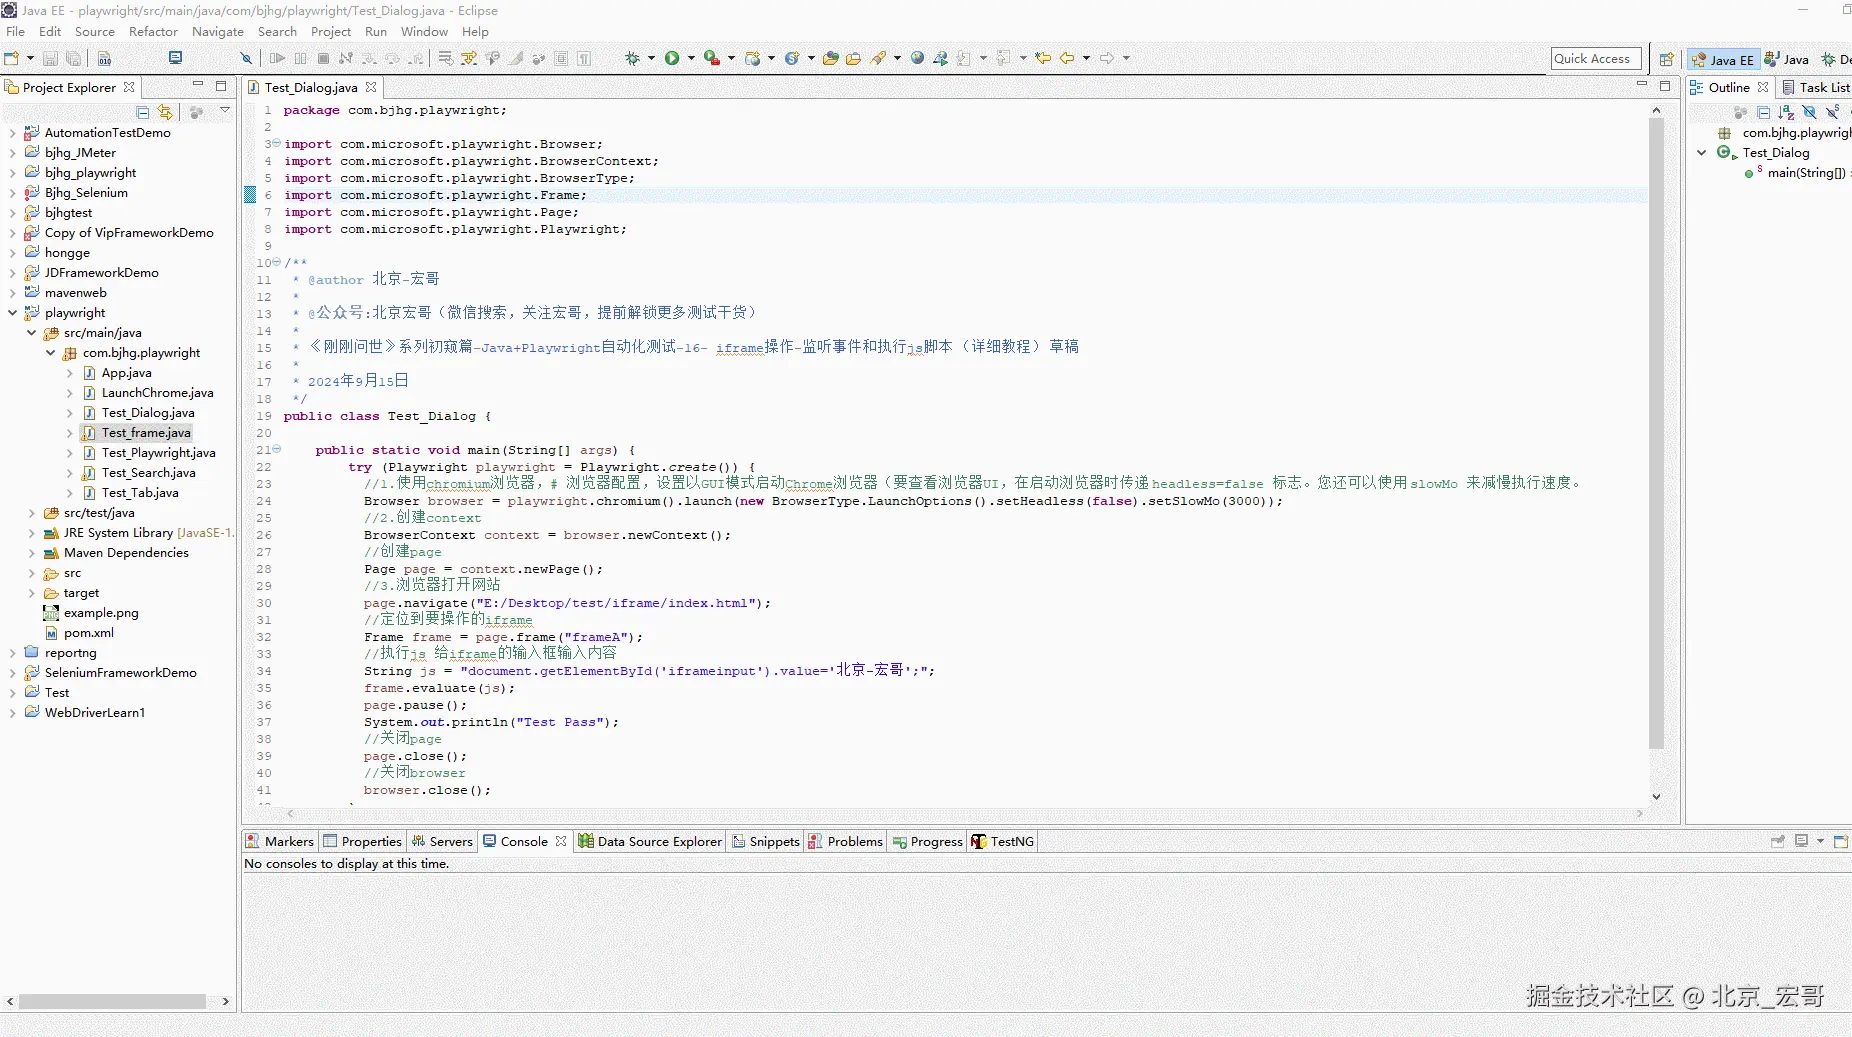Expand the src/test/java folder

point(31,513)
